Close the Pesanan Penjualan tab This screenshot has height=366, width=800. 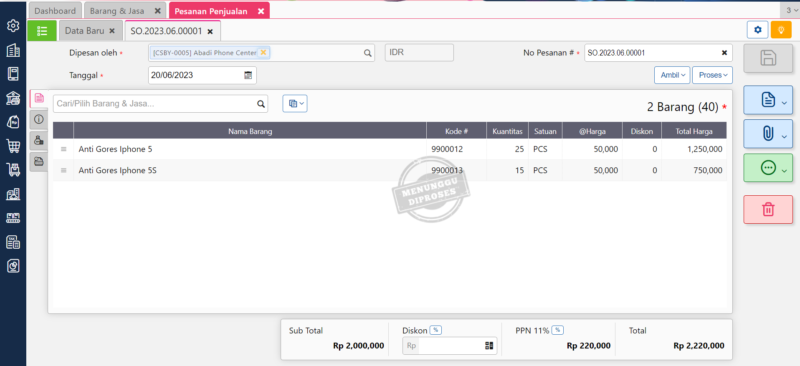tap(261, 11)
